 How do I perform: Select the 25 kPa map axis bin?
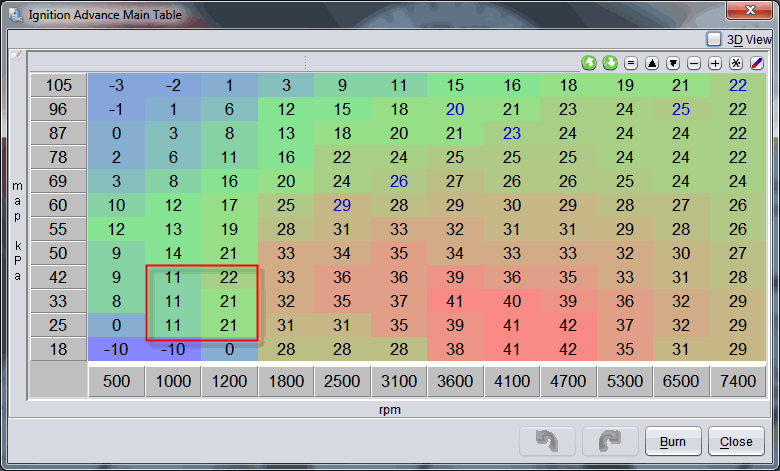(59, 325)
